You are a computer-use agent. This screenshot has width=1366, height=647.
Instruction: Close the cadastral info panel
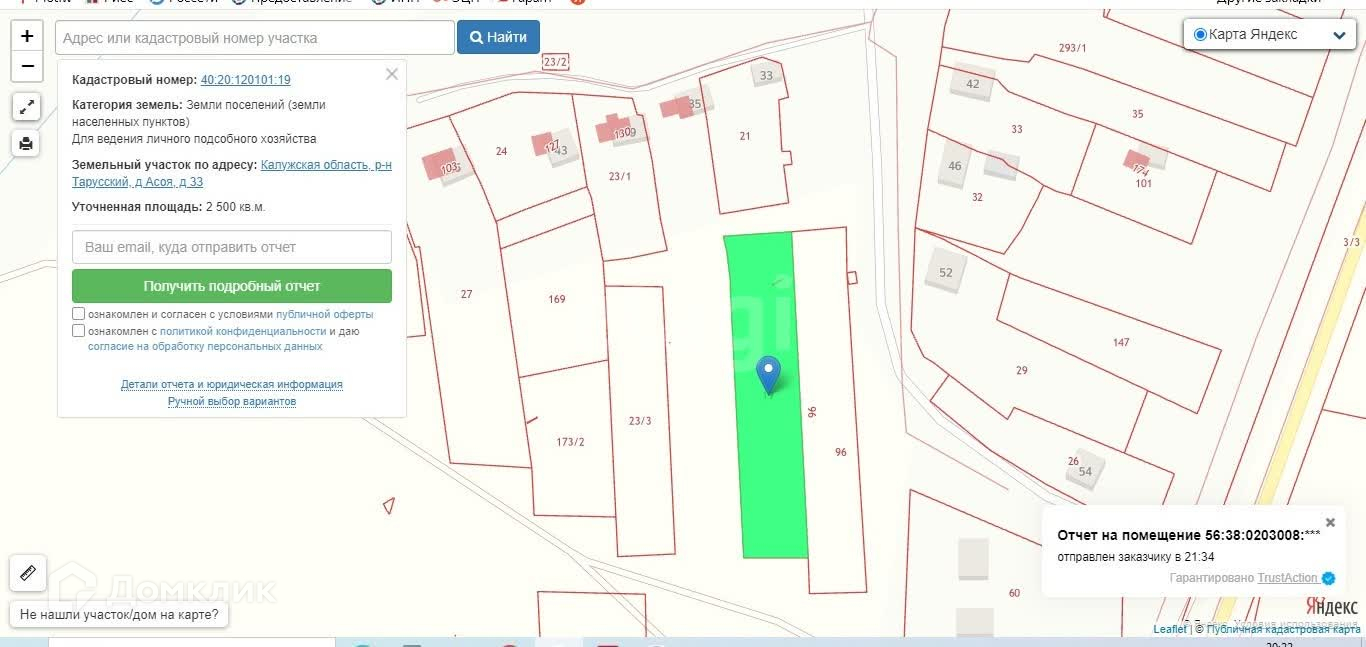[x=392, y=74]
